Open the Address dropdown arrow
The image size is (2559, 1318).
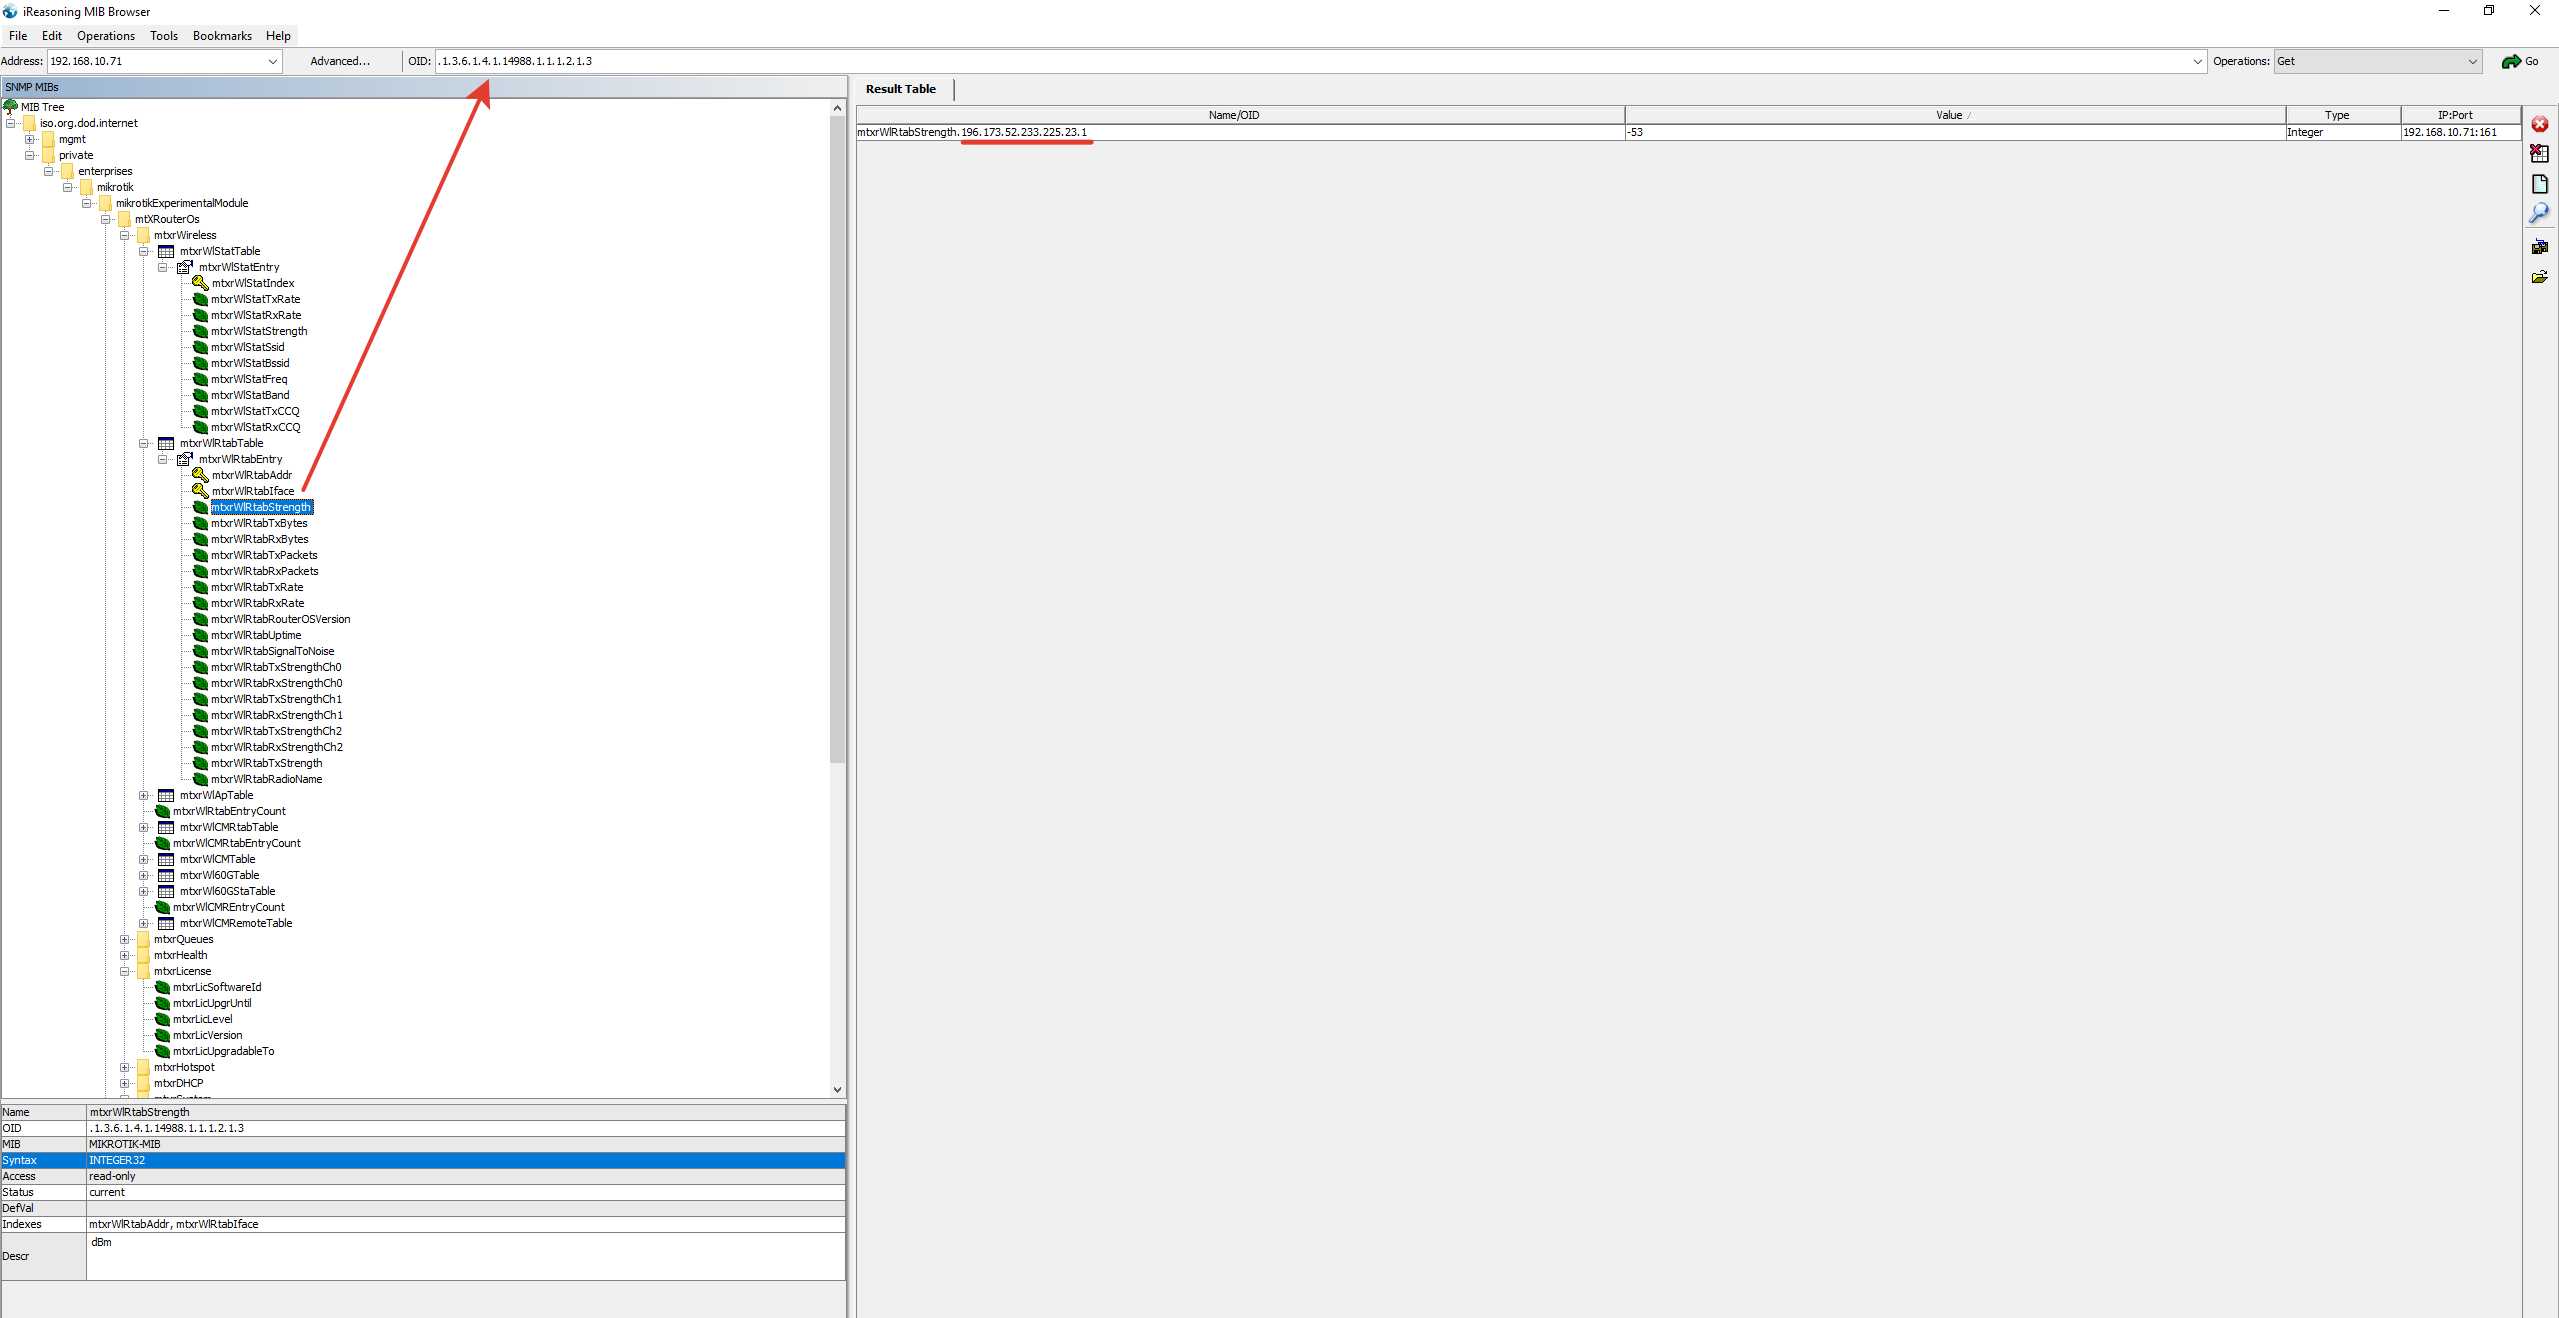point(272,61)
